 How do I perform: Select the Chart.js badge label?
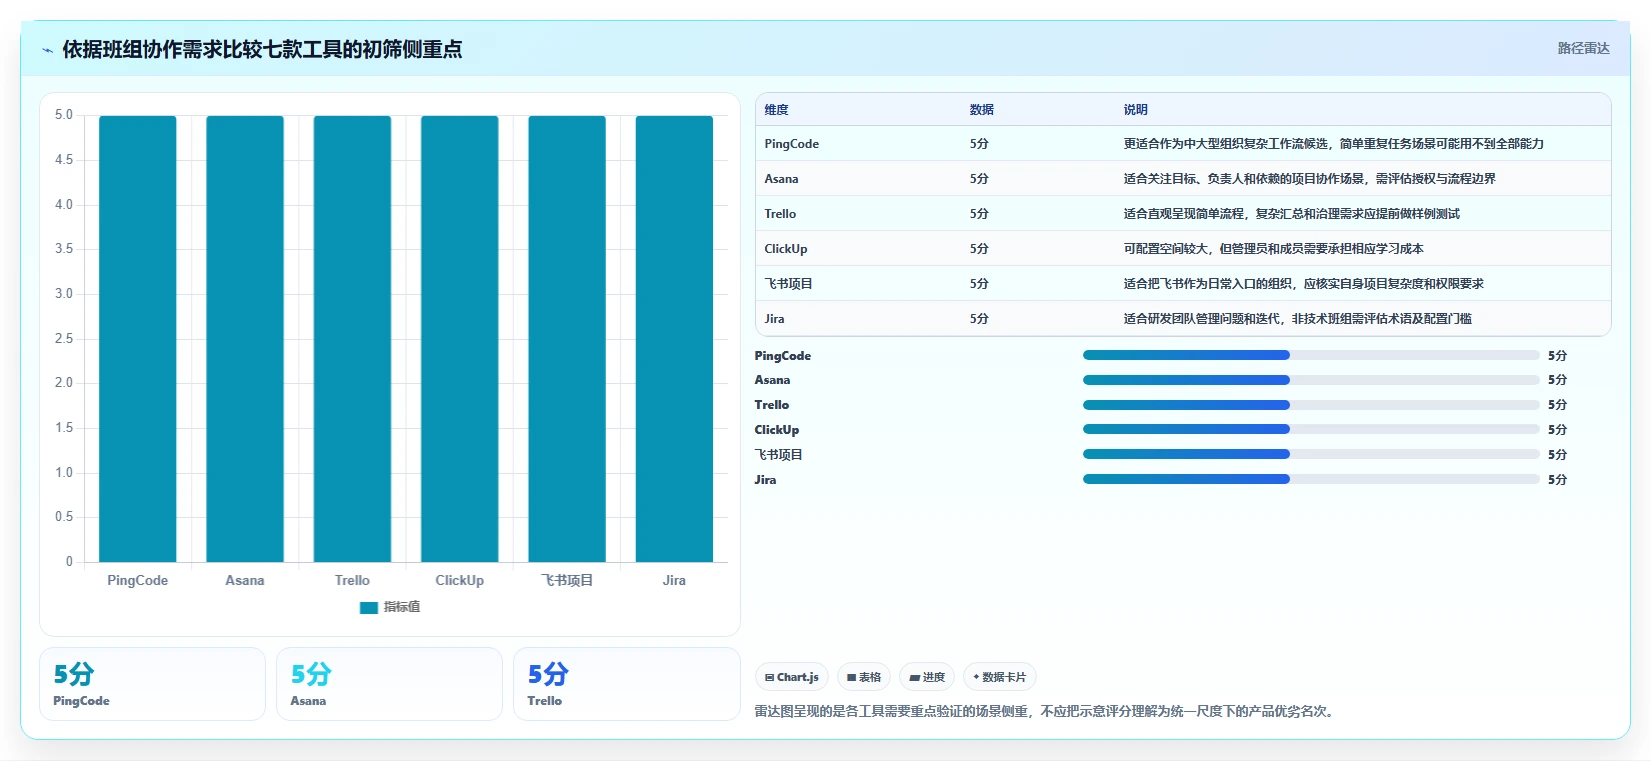coord(798,677)
